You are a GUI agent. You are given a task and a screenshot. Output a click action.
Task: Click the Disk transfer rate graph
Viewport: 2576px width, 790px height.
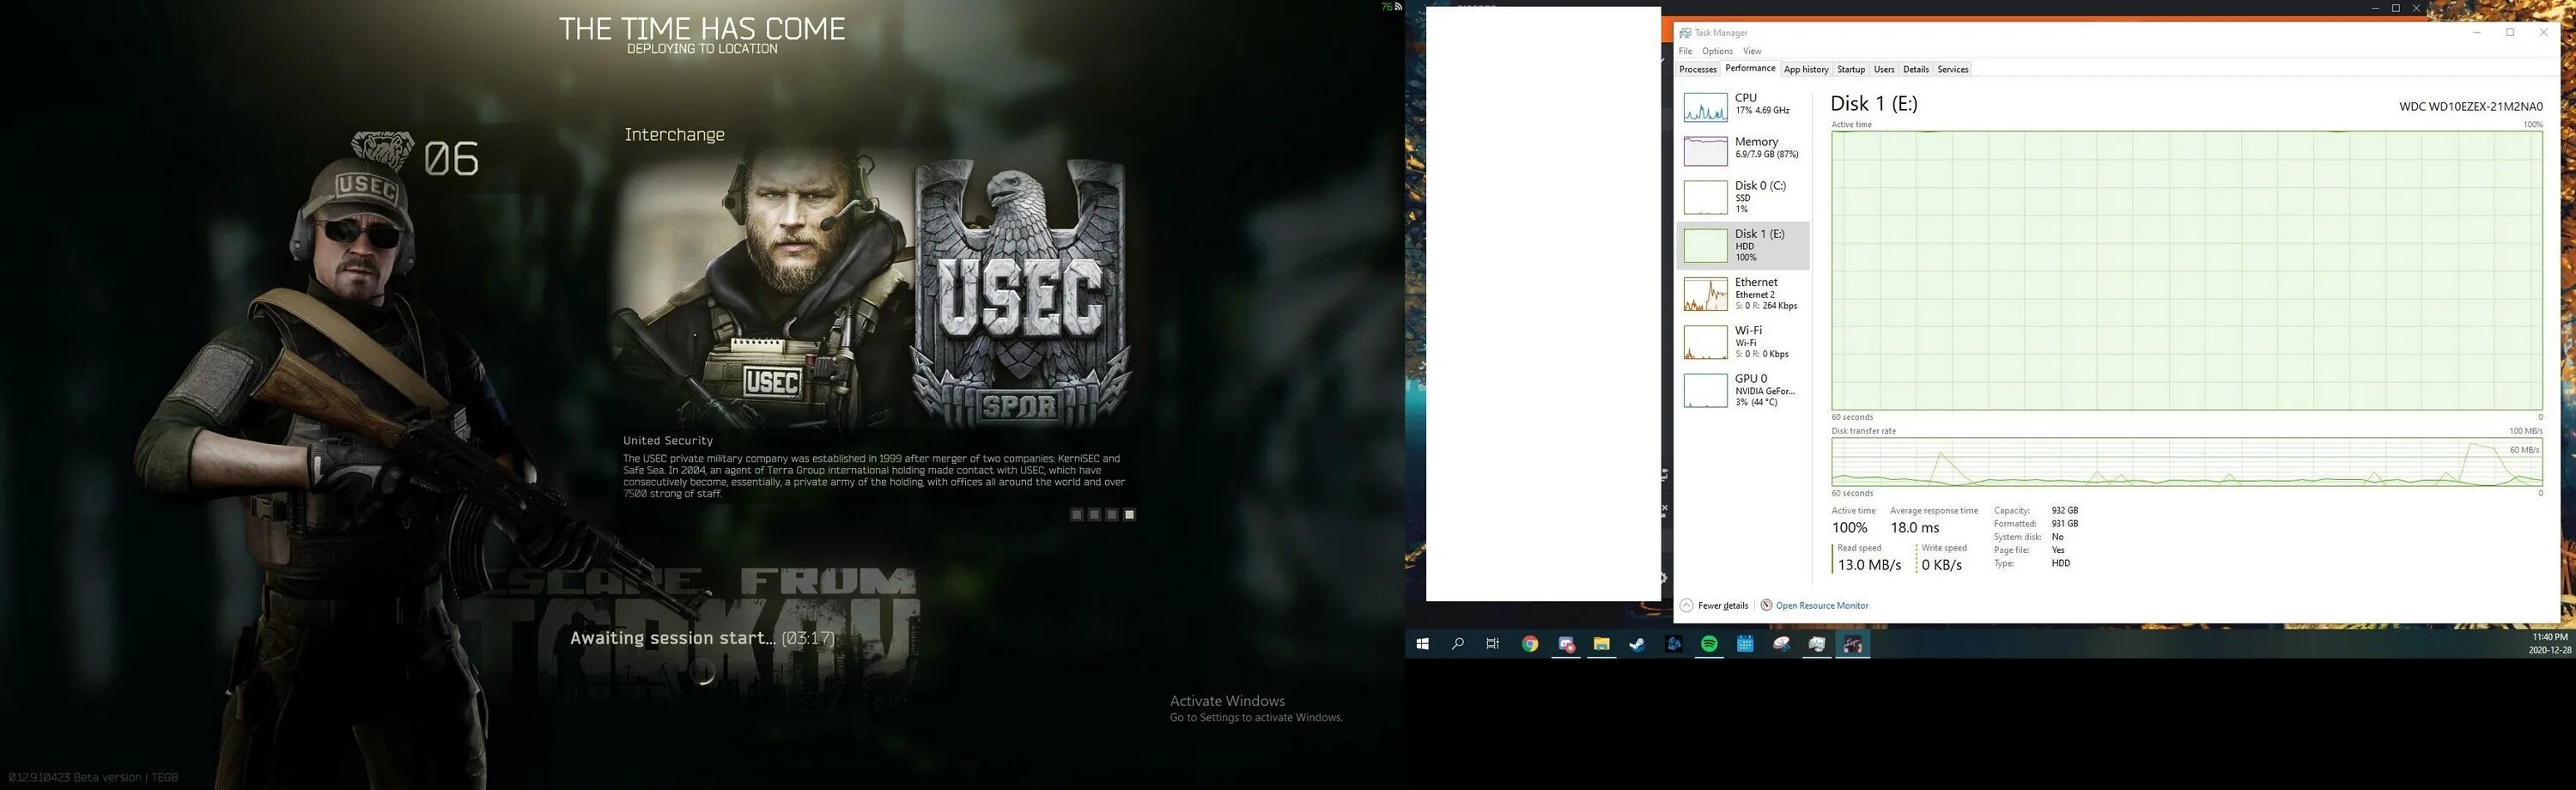[x=2187, y=462]
